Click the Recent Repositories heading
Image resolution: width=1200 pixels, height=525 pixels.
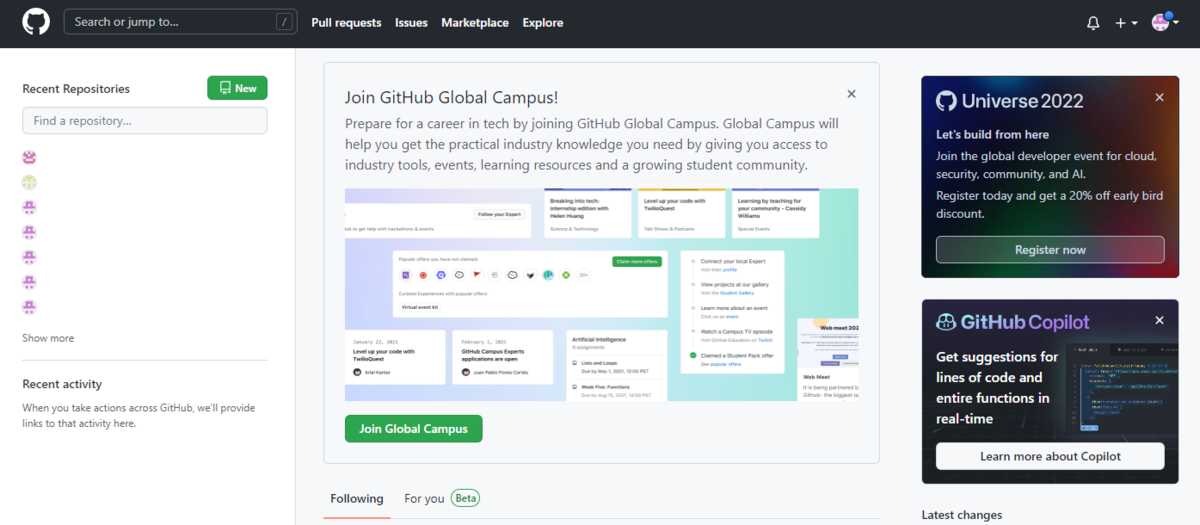coord(76,89)
